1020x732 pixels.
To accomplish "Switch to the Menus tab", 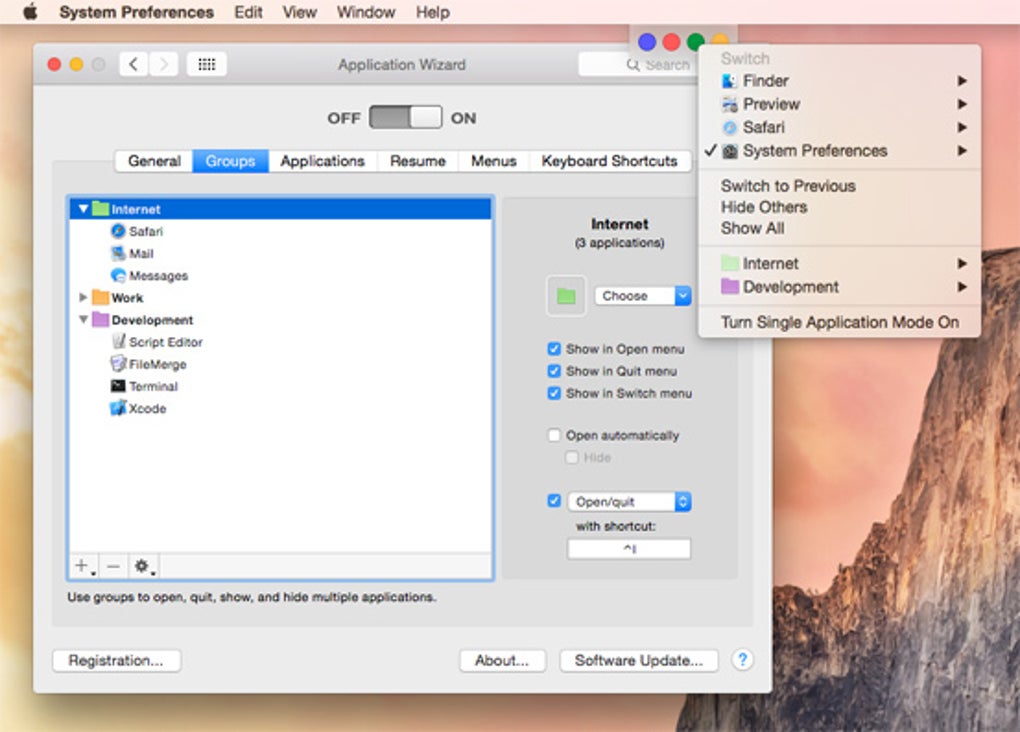I will click(494, 161).
